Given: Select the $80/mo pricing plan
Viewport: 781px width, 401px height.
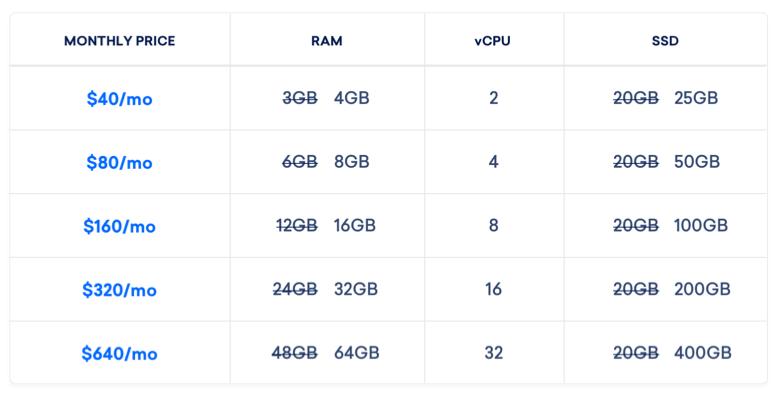Looking at the screenshot, I should click(x=119, y=162).
